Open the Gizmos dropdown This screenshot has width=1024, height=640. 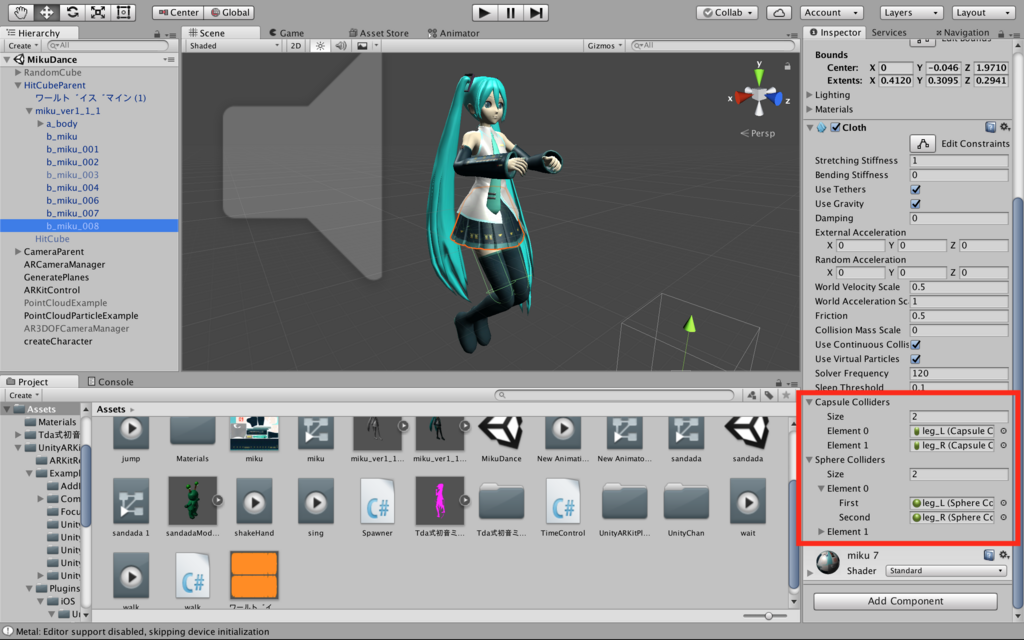point(605,46)
